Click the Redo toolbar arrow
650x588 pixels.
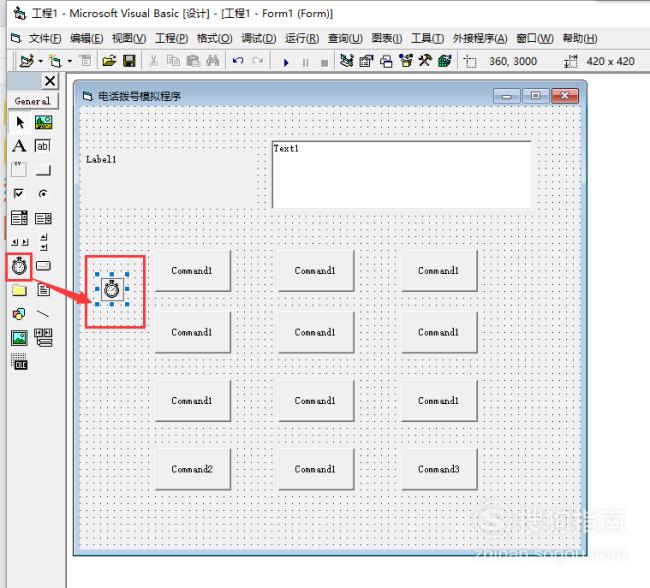(258, 61)
